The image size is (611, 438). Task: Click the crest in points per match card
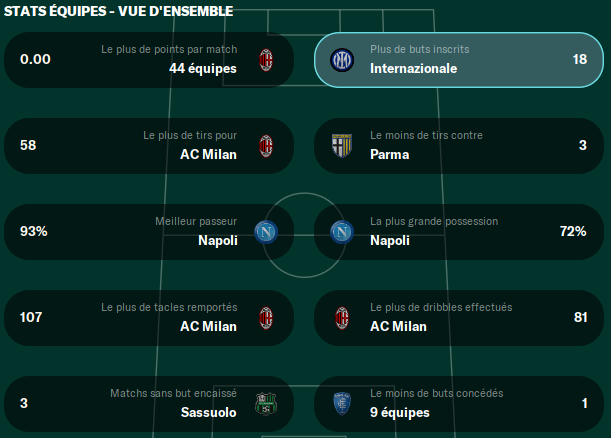point(266,60)
